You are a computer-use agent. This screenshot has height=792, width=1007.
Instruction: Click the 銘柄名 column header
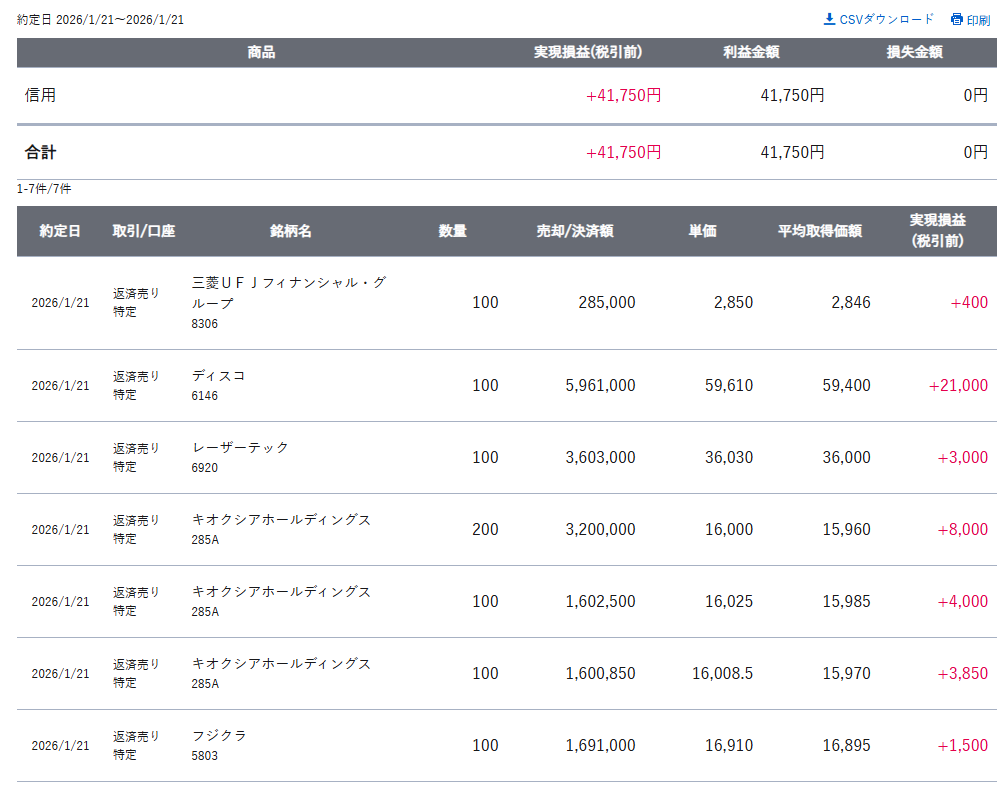(290, 231)
